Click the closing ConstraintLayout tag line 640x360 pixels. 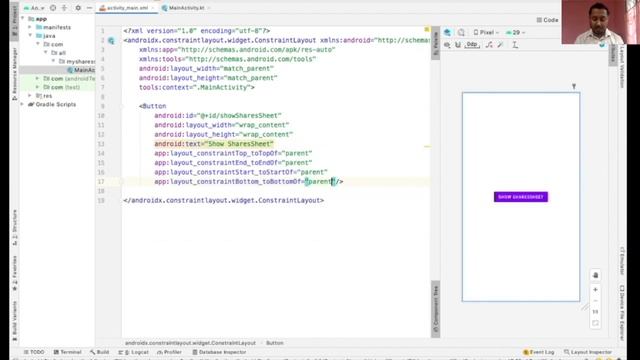click(x=224, y=200)
